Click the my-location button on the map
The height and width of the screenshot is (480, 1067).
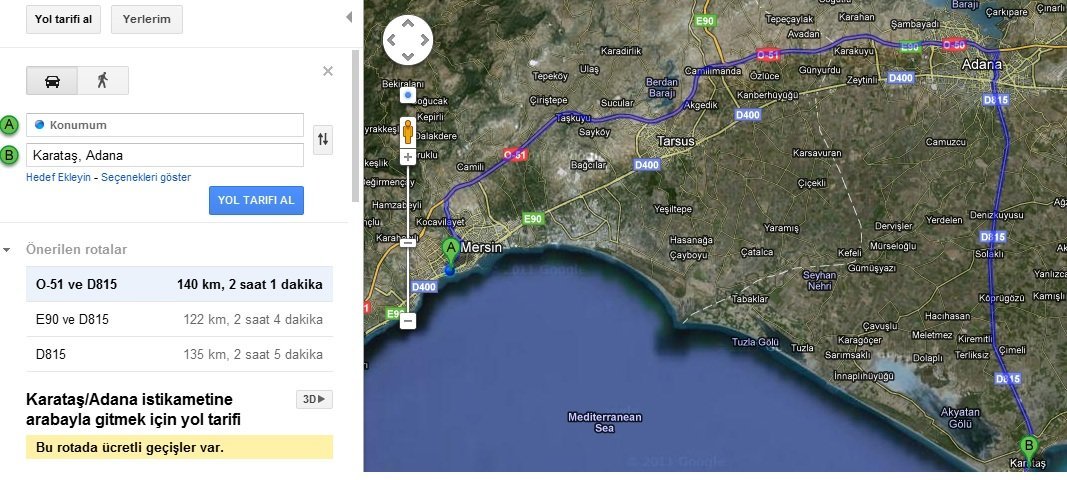[408, 95]
